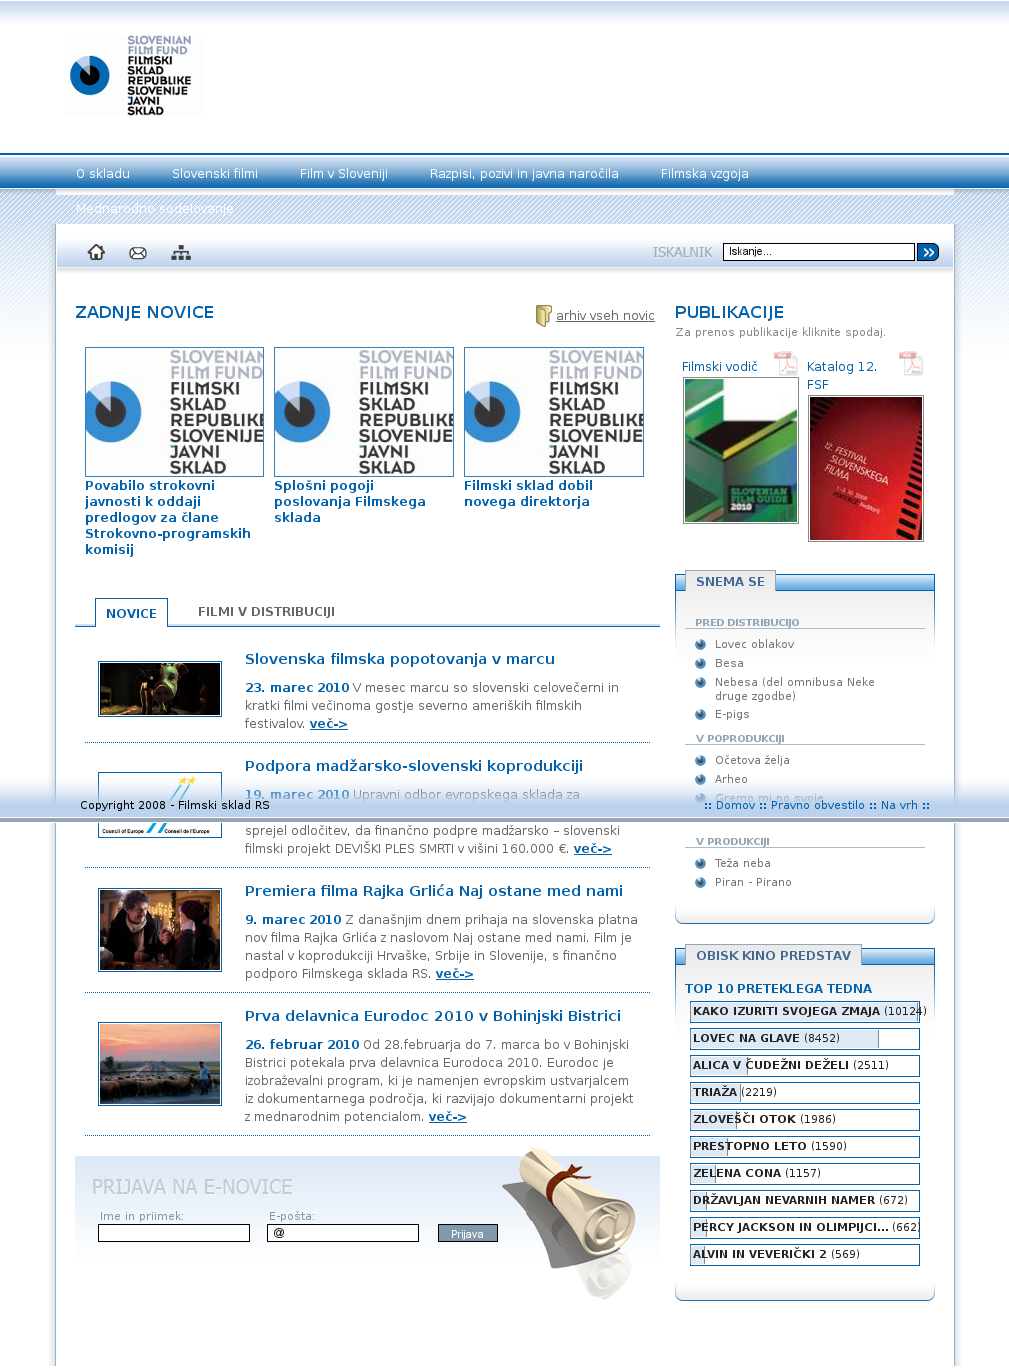Open the Slovenski filmi menu
This screenshot has height=1372, width=1009.
[215, 174]
